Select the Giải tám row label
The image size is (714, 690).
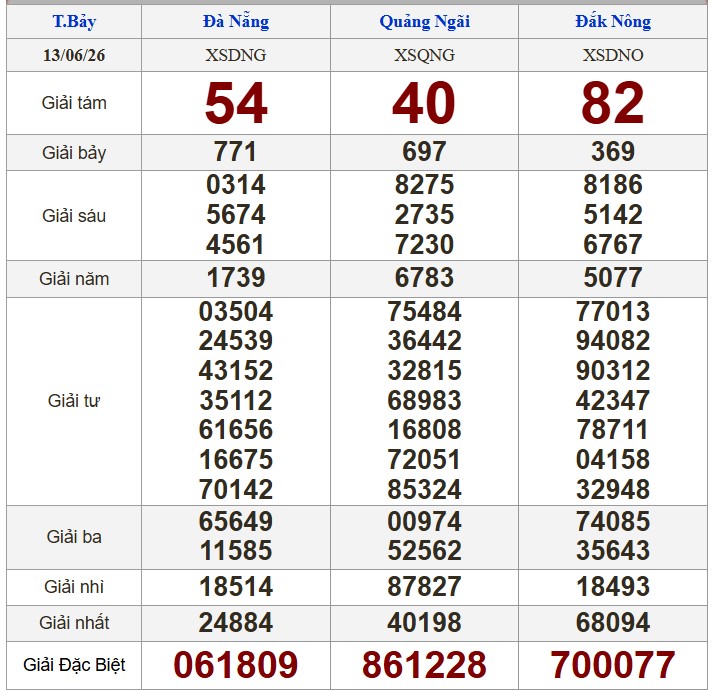pos(74,103)
